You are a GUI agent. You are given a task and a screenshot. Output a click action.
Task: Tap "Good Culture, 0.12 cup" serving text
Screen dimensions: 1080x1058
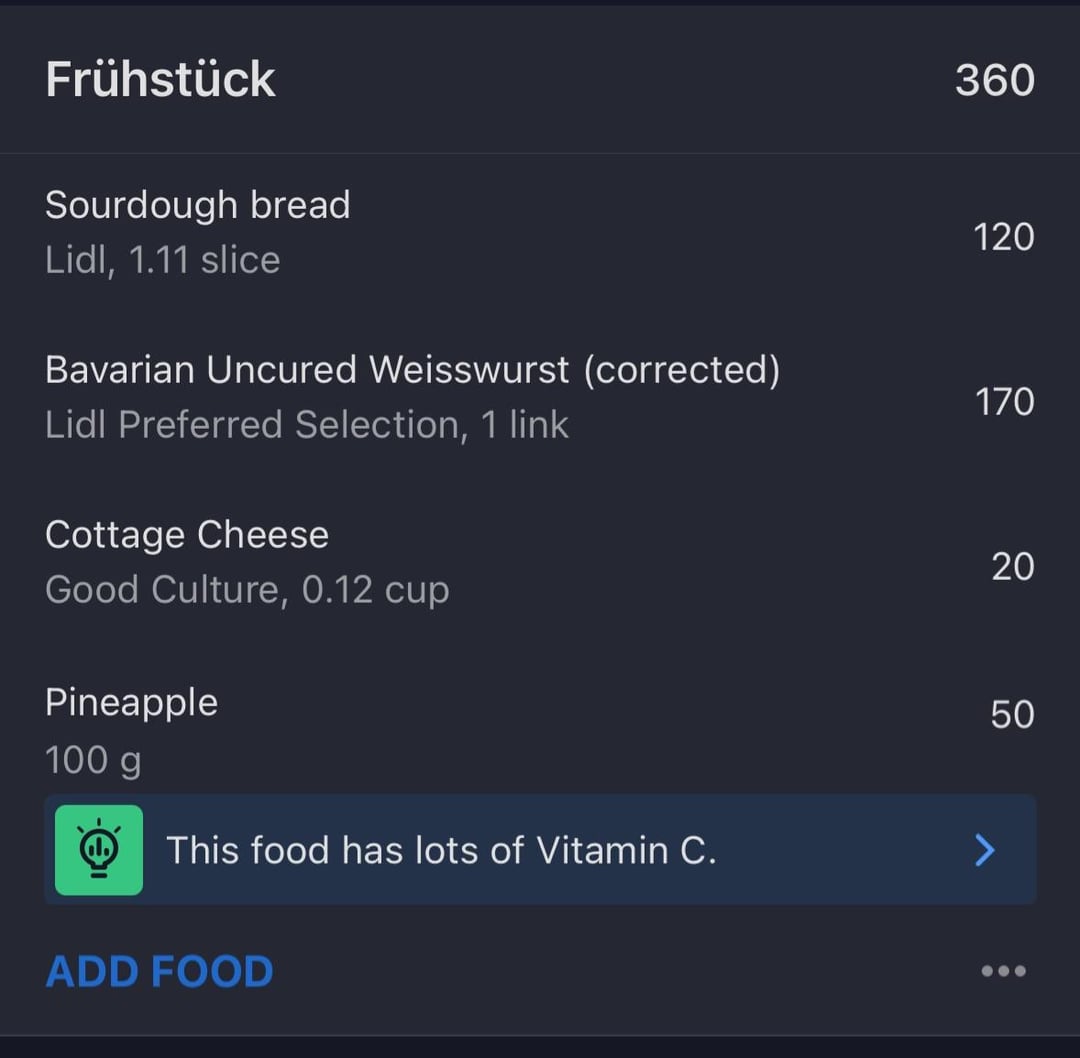tap(247, 590)
